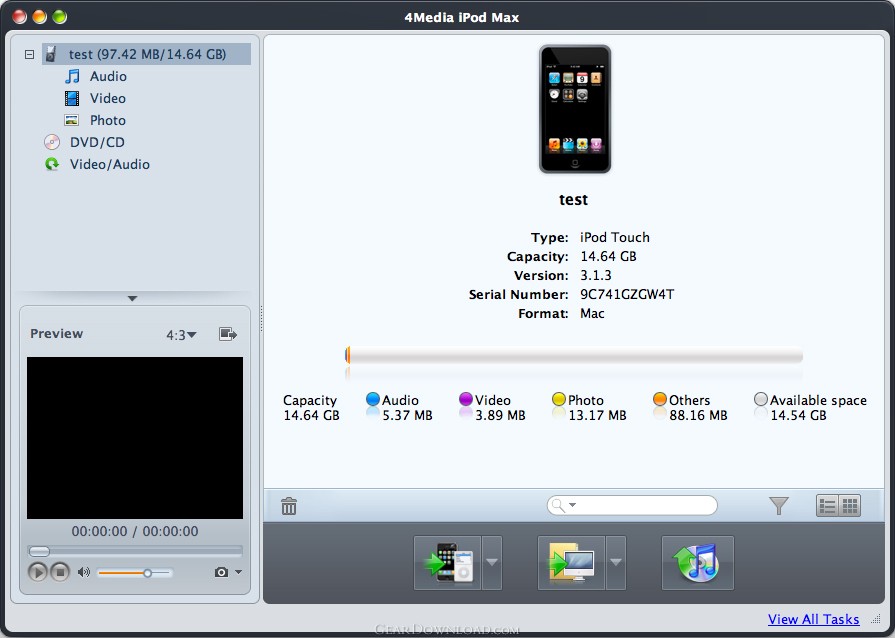Select the DVD/CD source
The image size is (895, 638).
tap(97, 142)
